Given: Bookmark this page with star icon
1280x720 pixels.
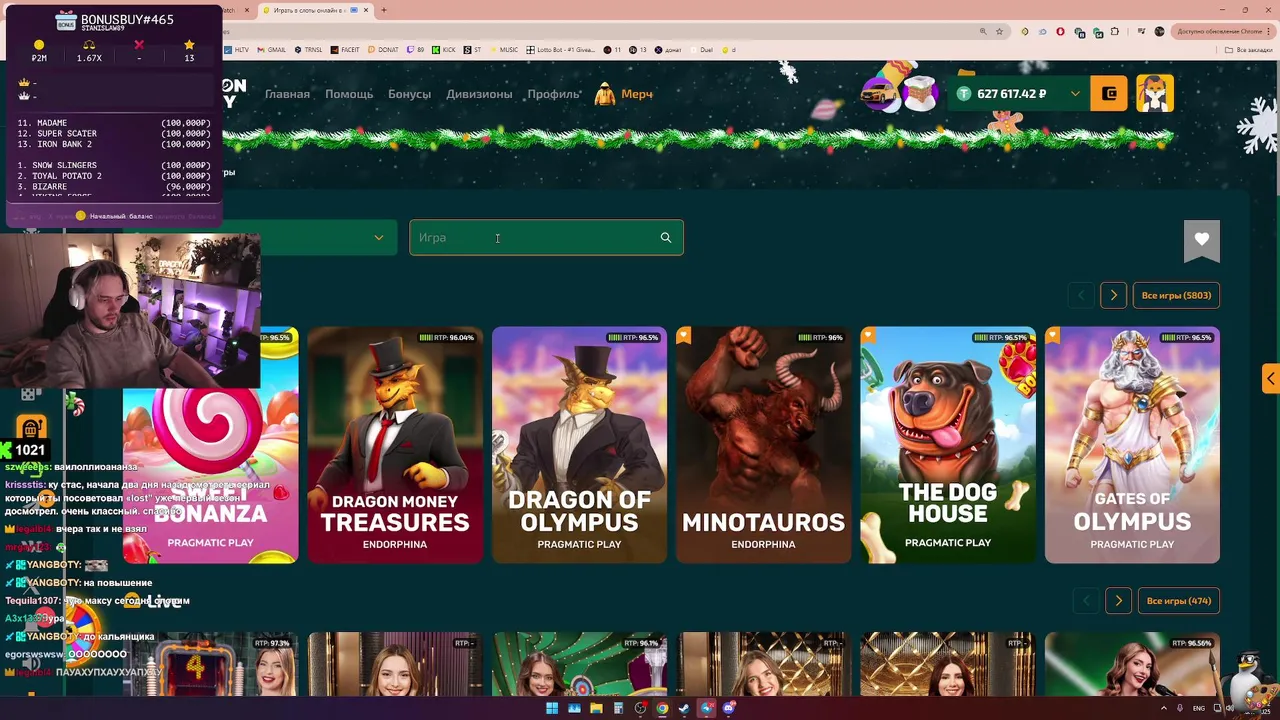Looking at the screenshot, I should pyautogui.click(x=999, y=31).
